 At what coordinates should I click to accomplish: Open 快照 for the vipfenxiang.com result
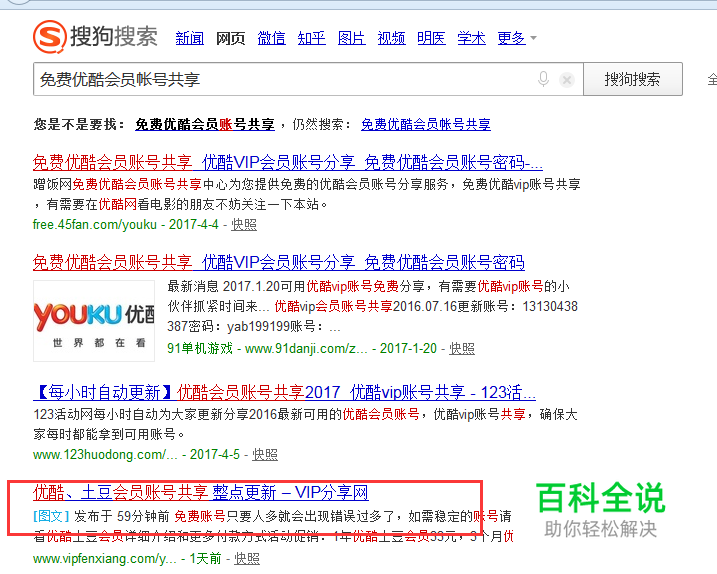click(x=247, y=558)
